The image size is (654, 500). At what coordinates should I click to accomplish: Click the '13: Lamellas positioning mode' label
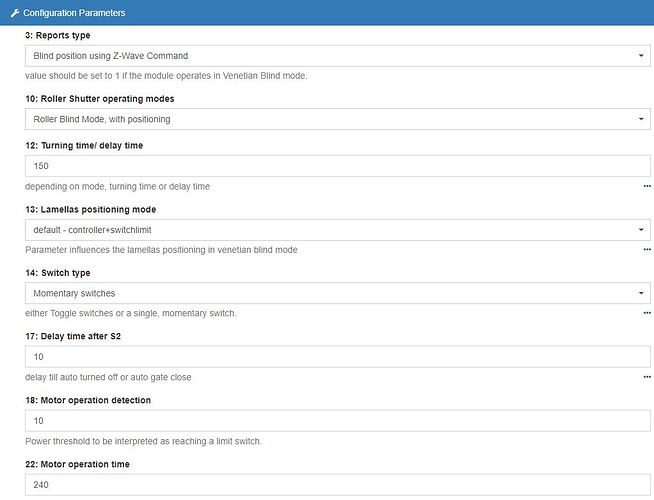point(91,209)
